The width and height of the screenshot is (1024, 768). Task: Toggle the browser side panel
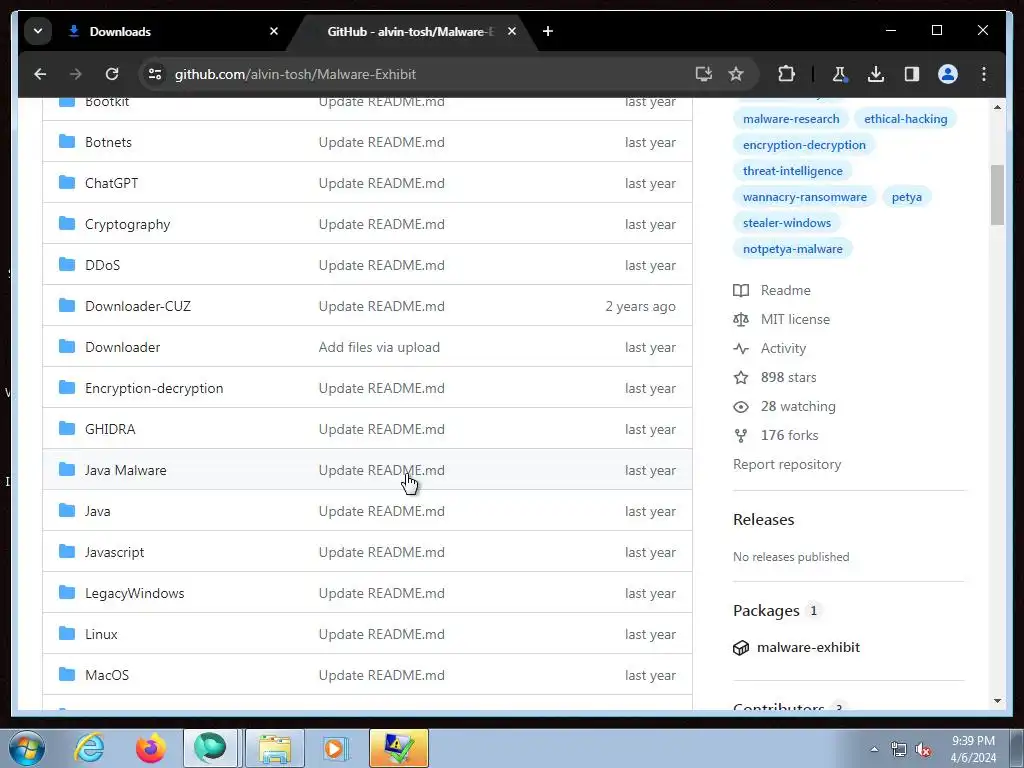point(912,74)
